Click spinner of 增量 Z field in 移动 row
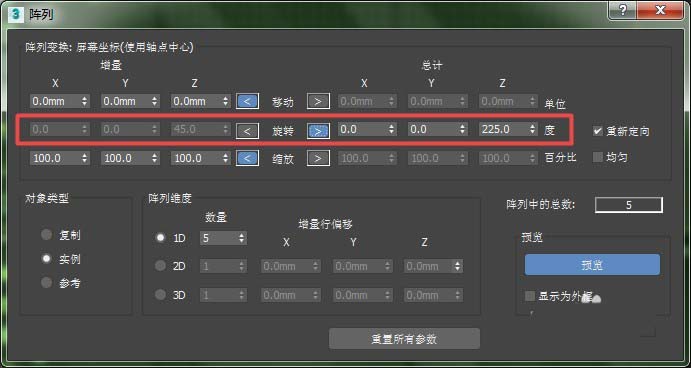 226,101
